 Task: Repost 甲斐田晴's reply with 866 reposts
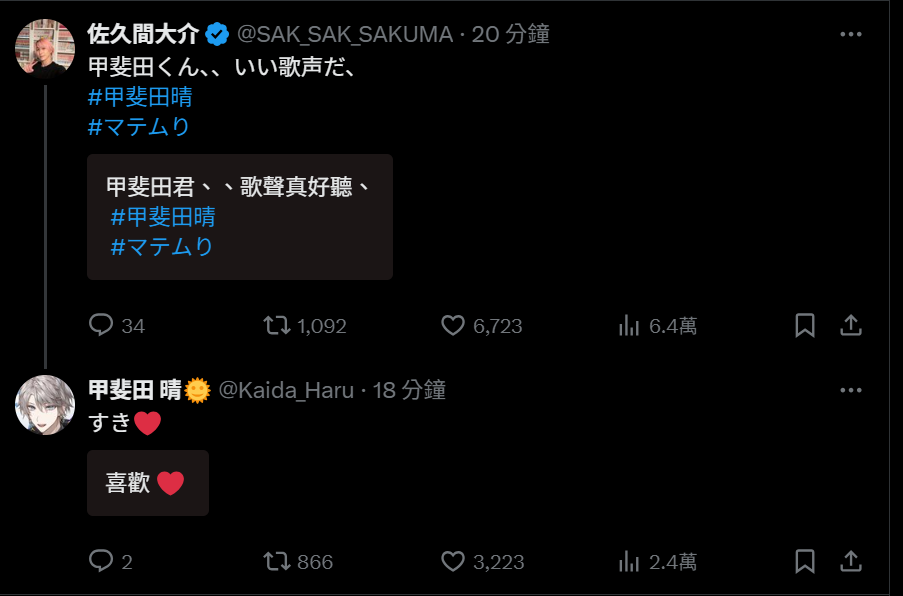pyautogui.click(x=276, y=561)
